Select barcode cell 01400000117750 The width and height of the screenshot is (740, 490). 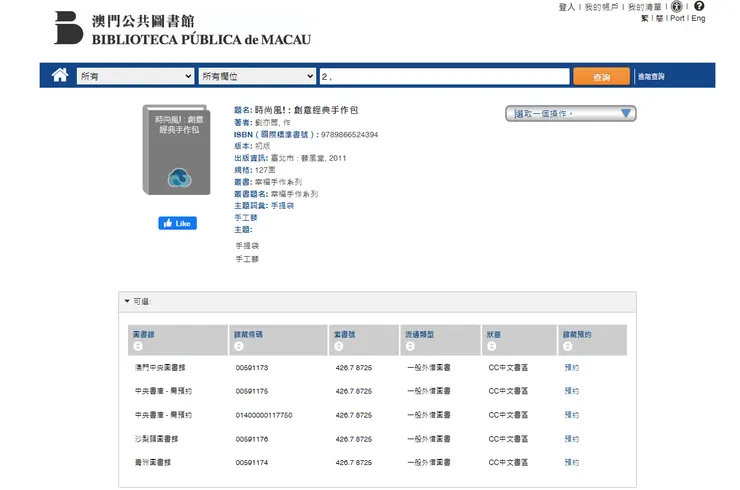264,415
